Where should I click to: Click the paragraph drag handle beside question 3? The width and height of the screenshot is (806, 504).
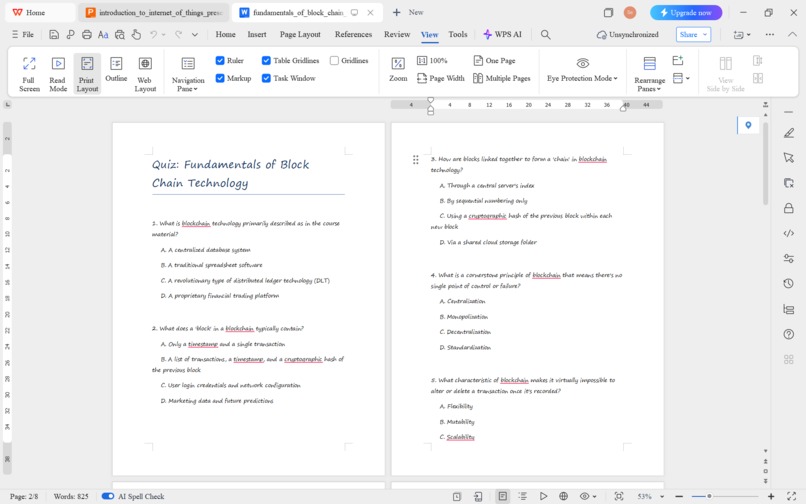pos(415,160)
